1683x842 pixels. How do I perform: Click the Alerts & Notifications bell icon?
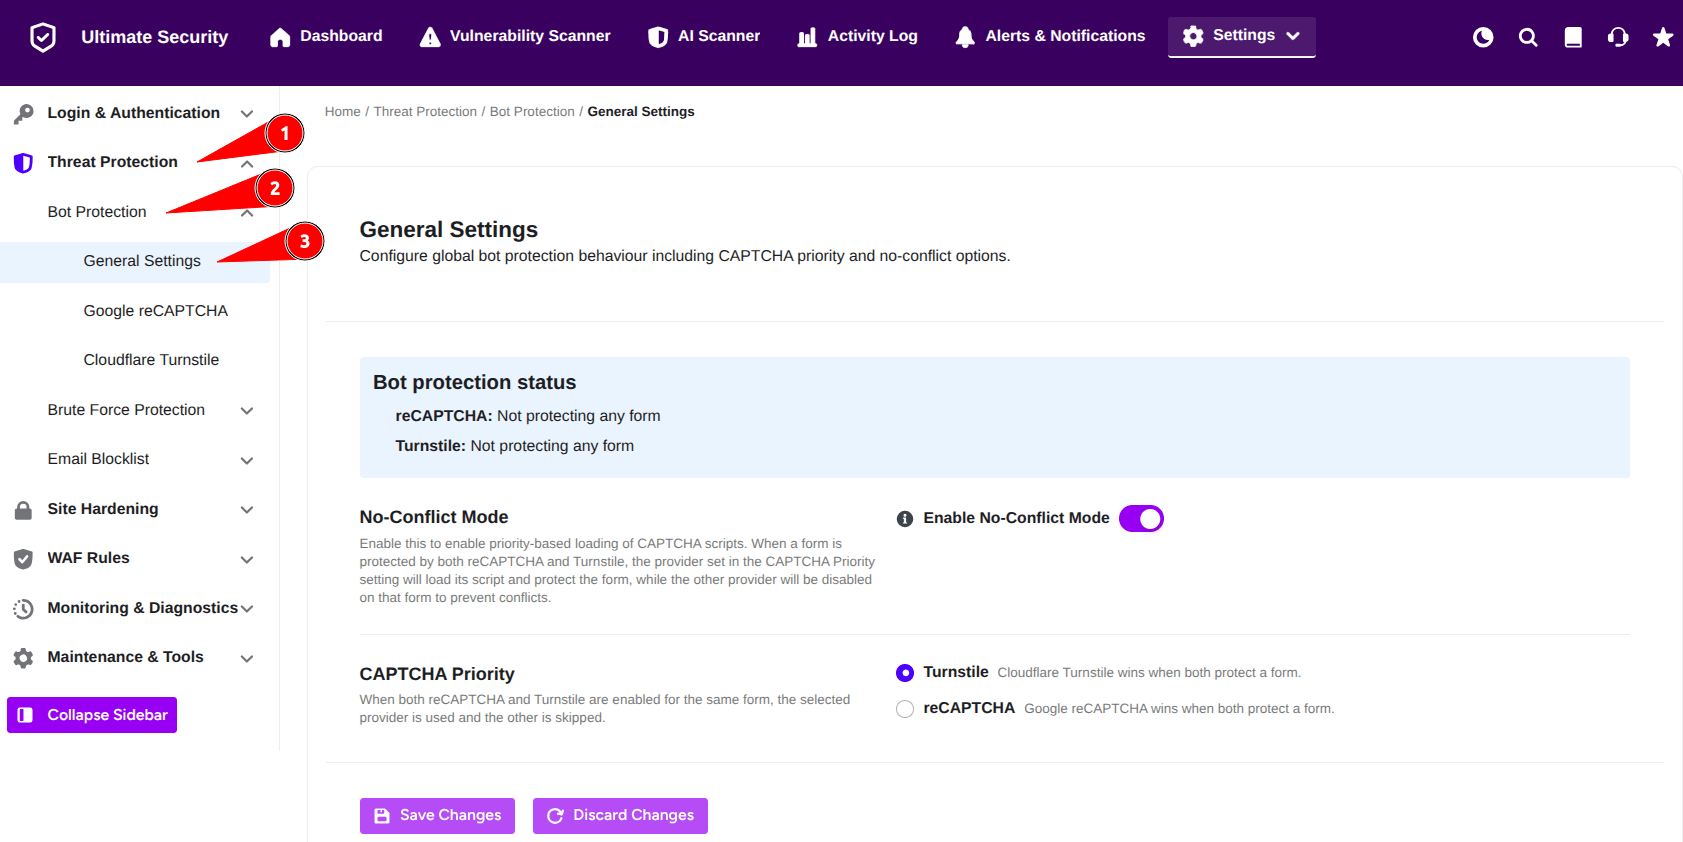click(965, 37)
